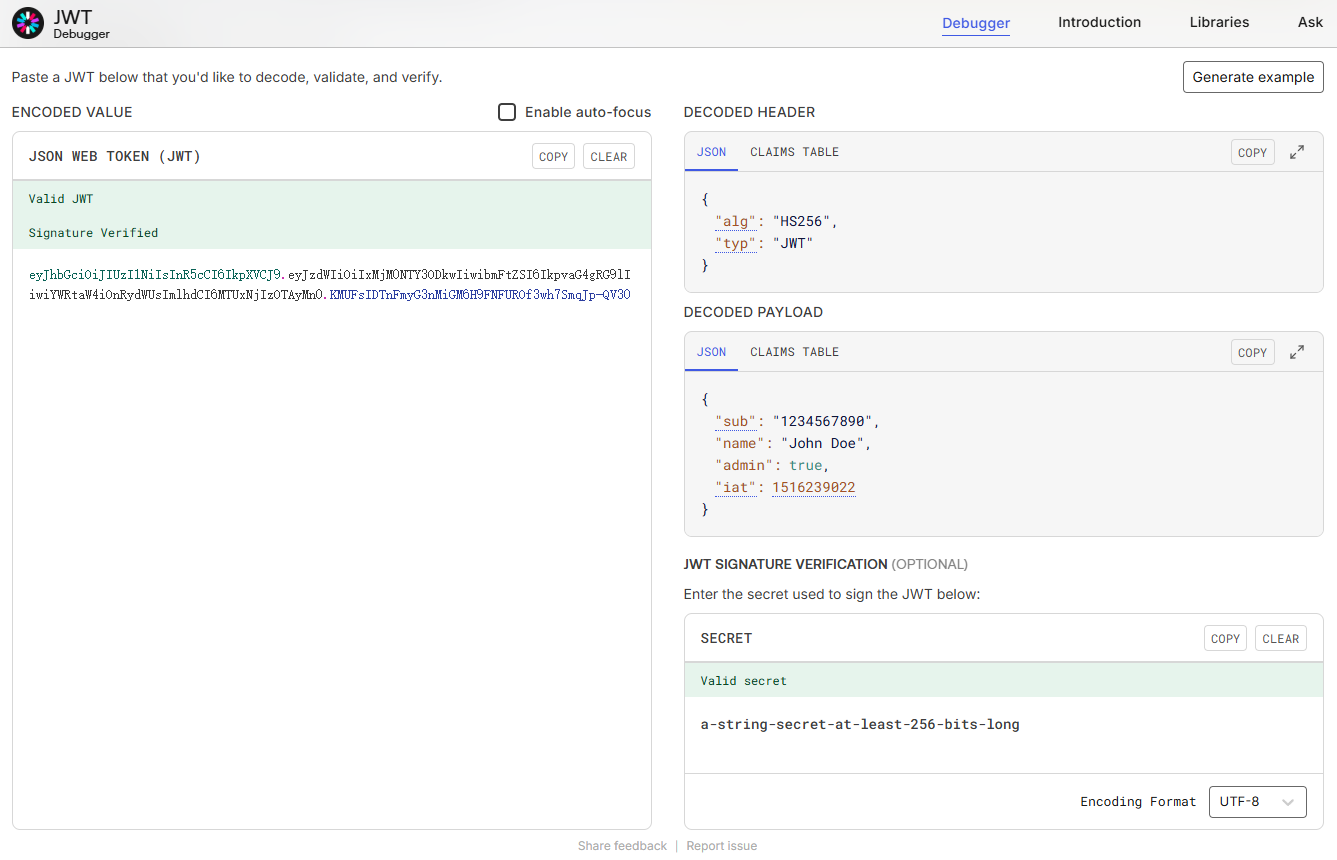1337x860 pixels.
Task: Open the Share feedback link
Action: pos(622,846)
